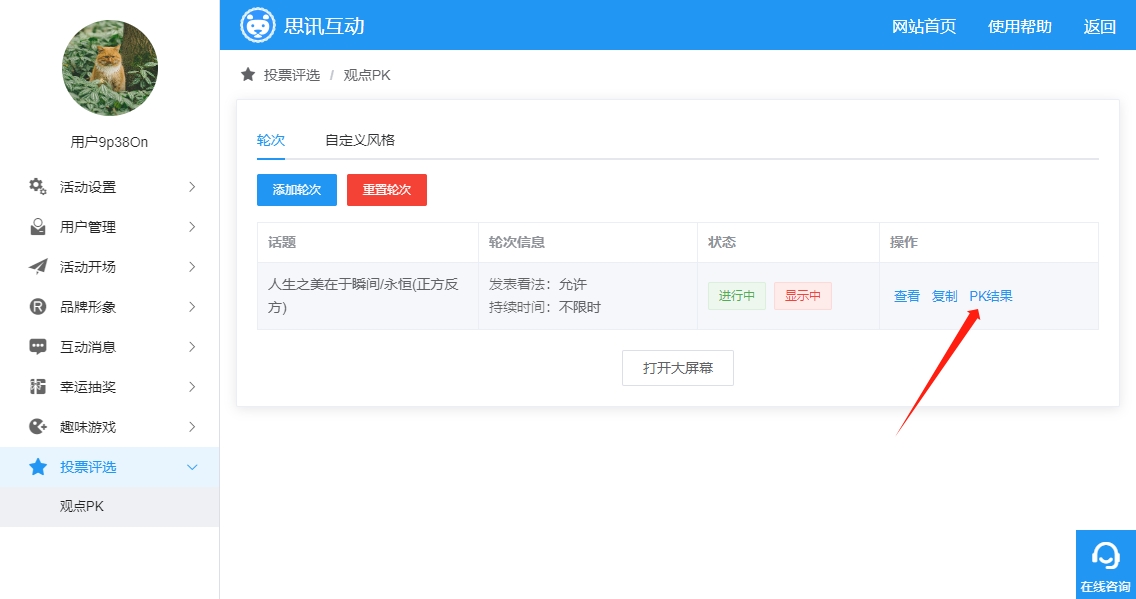Click the 轮次信息 column header
The image size is (1136, 599).
pyautogui.click(x=517, y=242)
